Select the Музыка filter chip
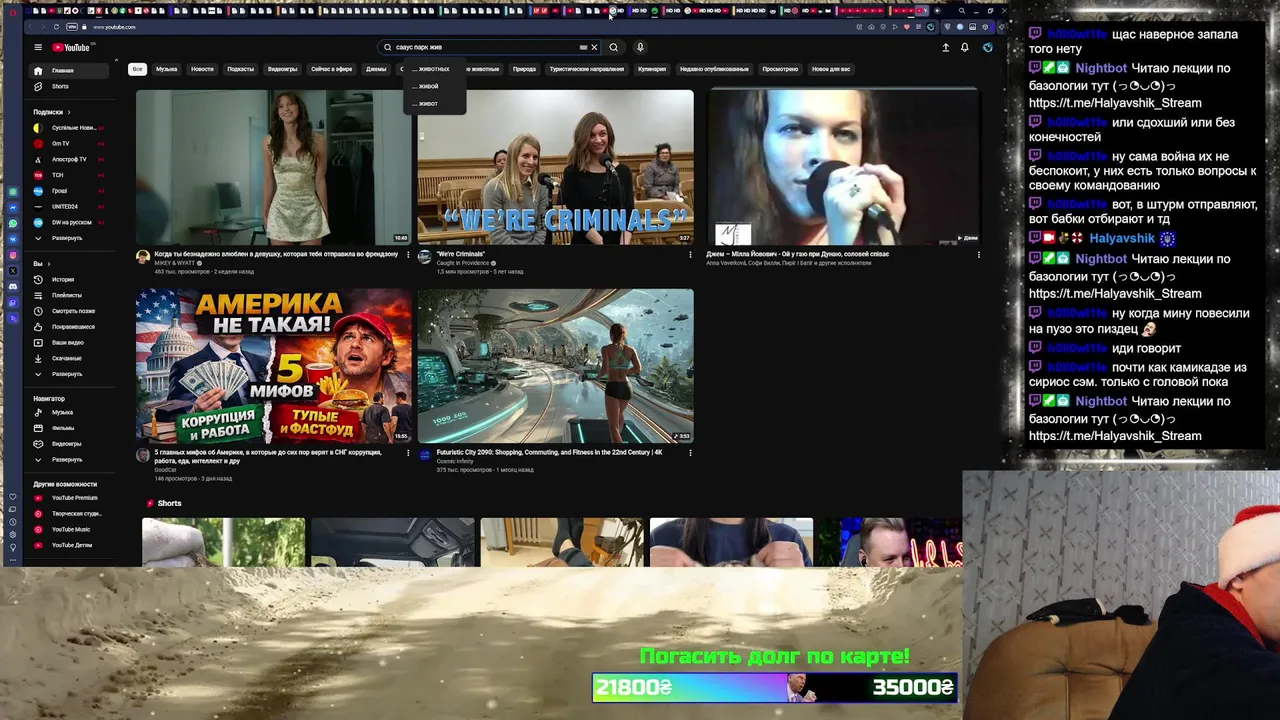 (x=167, y=69)
